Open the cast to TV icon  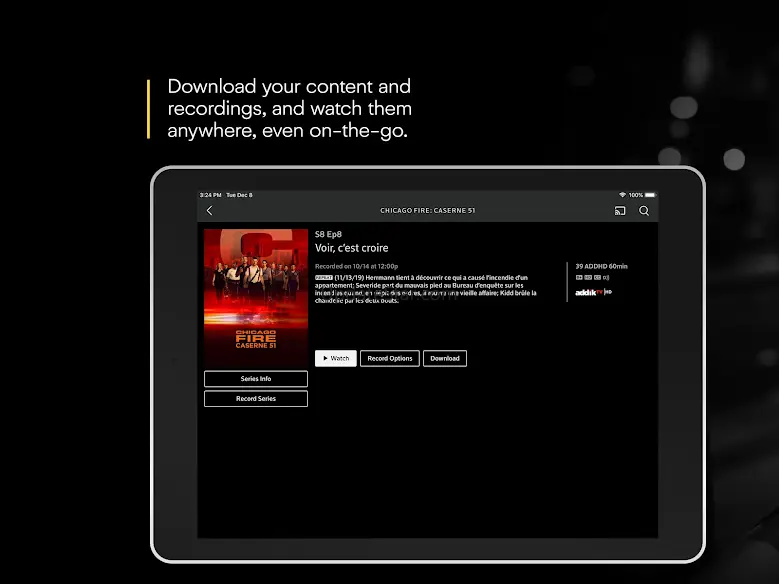tap(620, 211)
